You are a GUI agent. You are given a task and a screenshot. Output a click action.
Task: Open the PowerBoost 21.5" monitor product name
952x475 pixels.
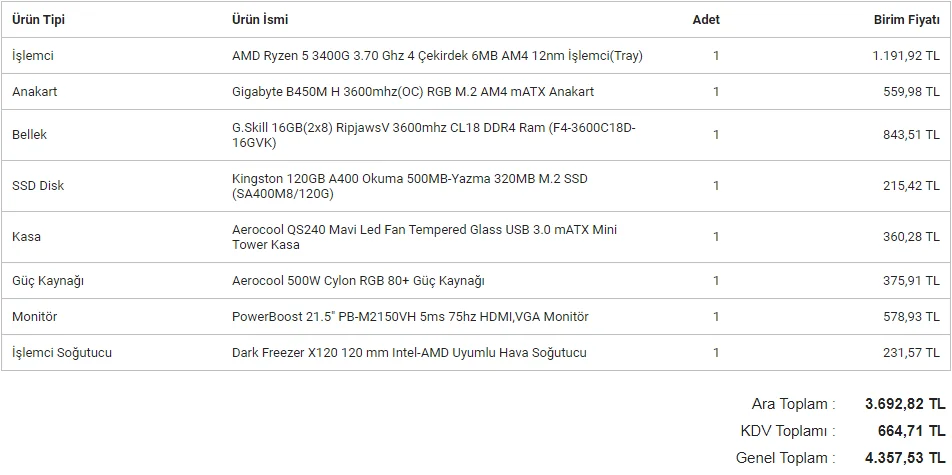(410, 317)
